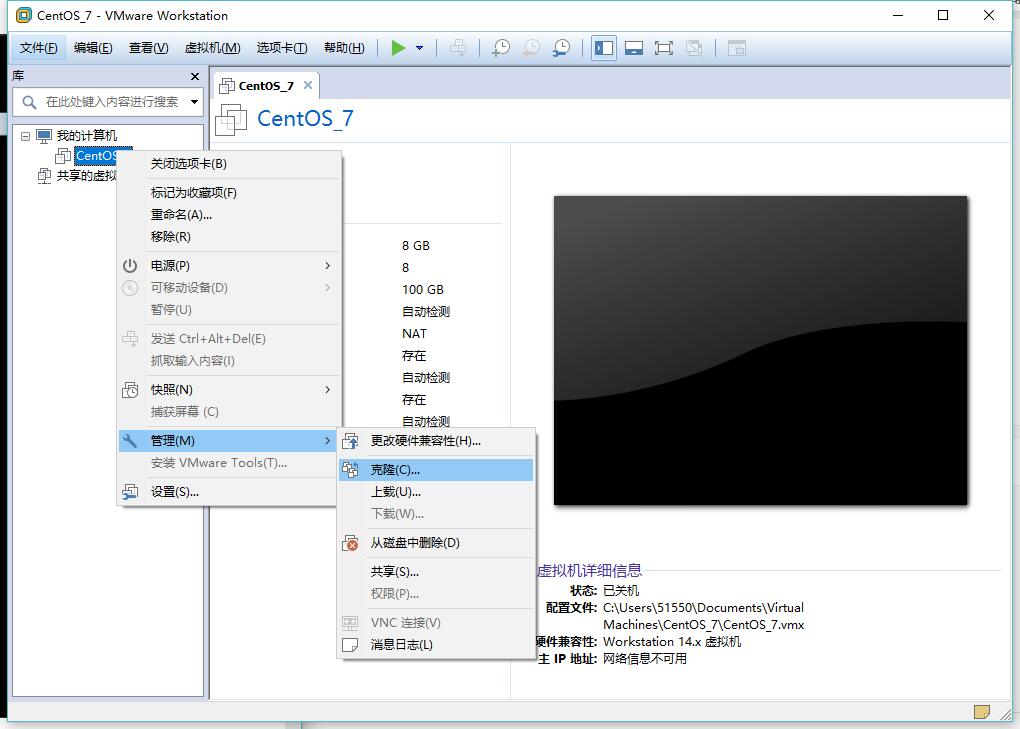
Task: Click the VMware title bar app icon
Action: pos(23,15)
